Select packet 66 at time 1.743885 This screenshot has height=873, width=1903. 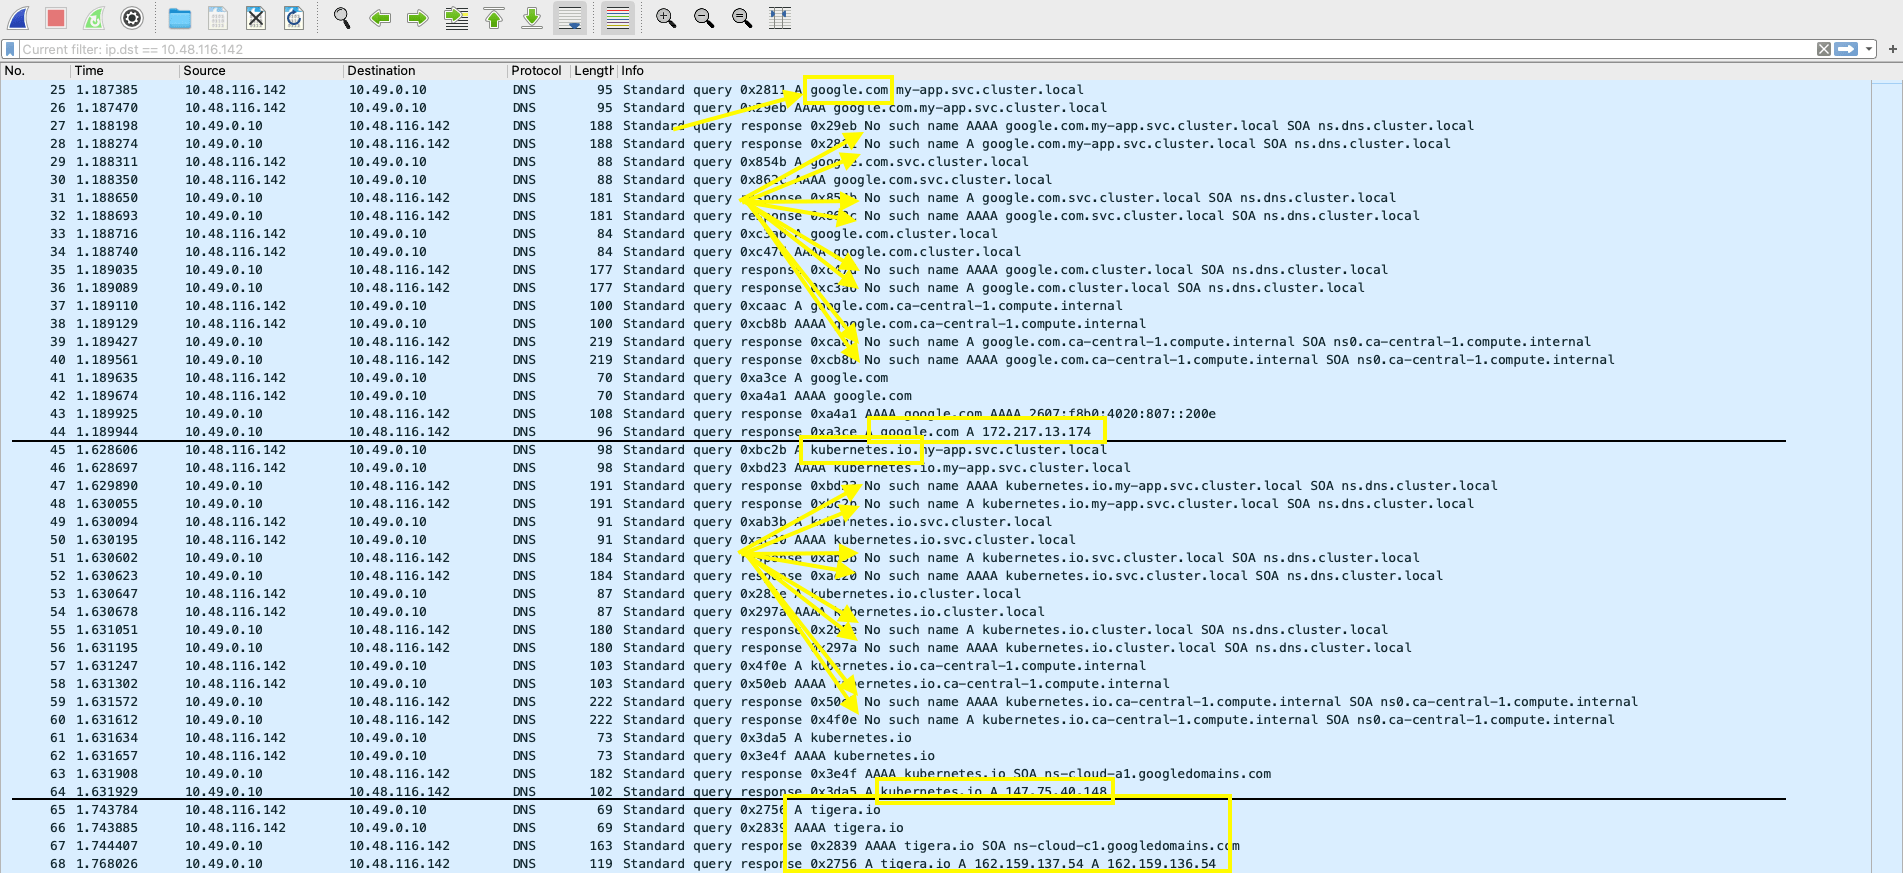pos(935,828)
